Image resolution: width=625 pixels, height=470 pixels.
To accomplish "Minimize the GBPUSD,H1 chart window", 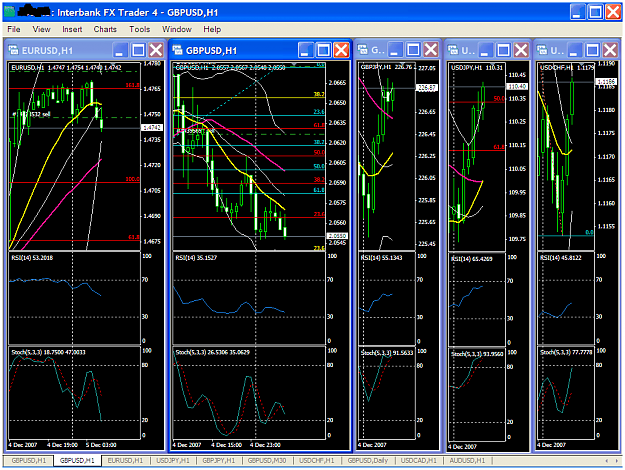I will (x=305, y=50).
